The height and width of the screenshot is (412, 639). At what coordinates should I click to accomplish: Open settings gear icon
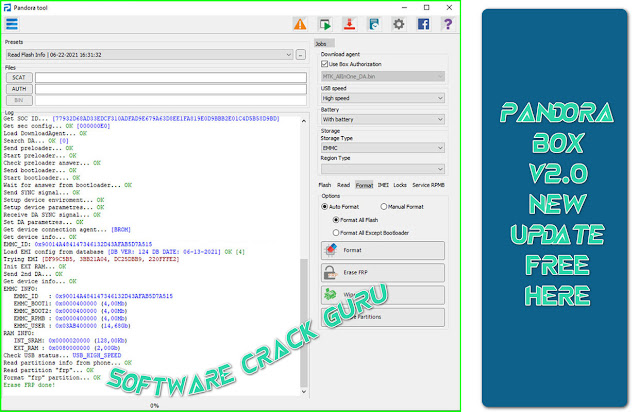point(399,24)
